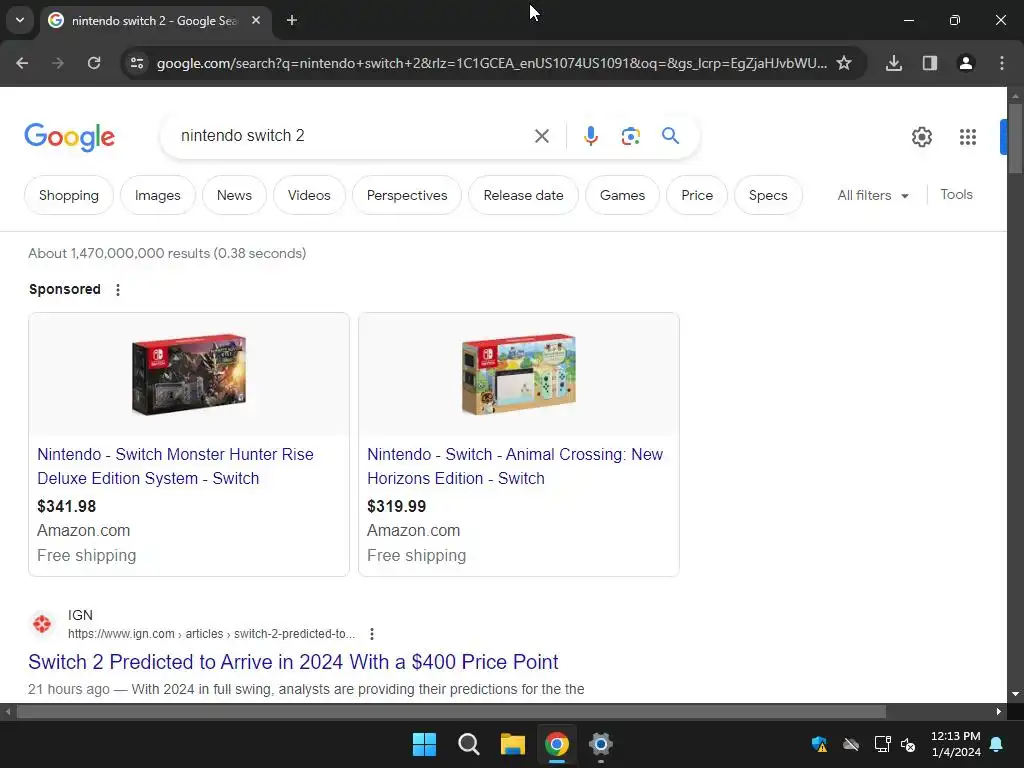The image size is (1024, 768).
Task: Click the $319.99 price
Action: tap(396, 506)
